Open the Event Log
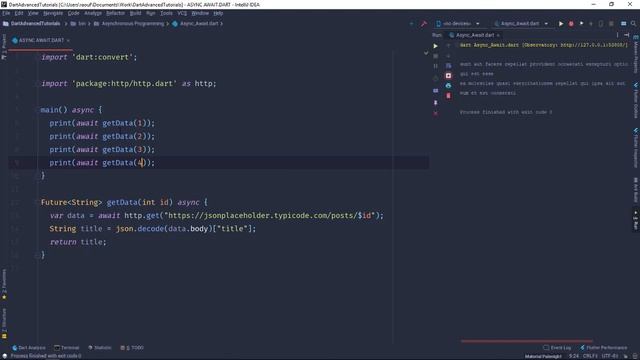The width and height of the screenshot is (640, 360). pos(558,348)
